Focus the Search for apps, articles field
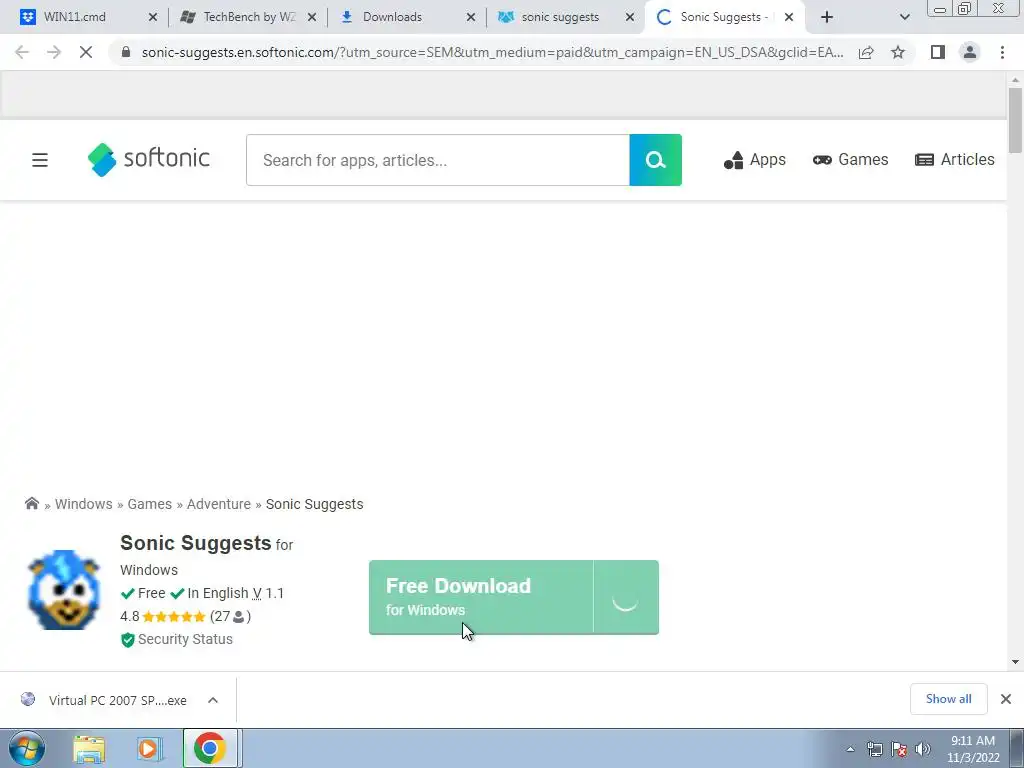The image size is (1024, 768). [x=438, y=160]
